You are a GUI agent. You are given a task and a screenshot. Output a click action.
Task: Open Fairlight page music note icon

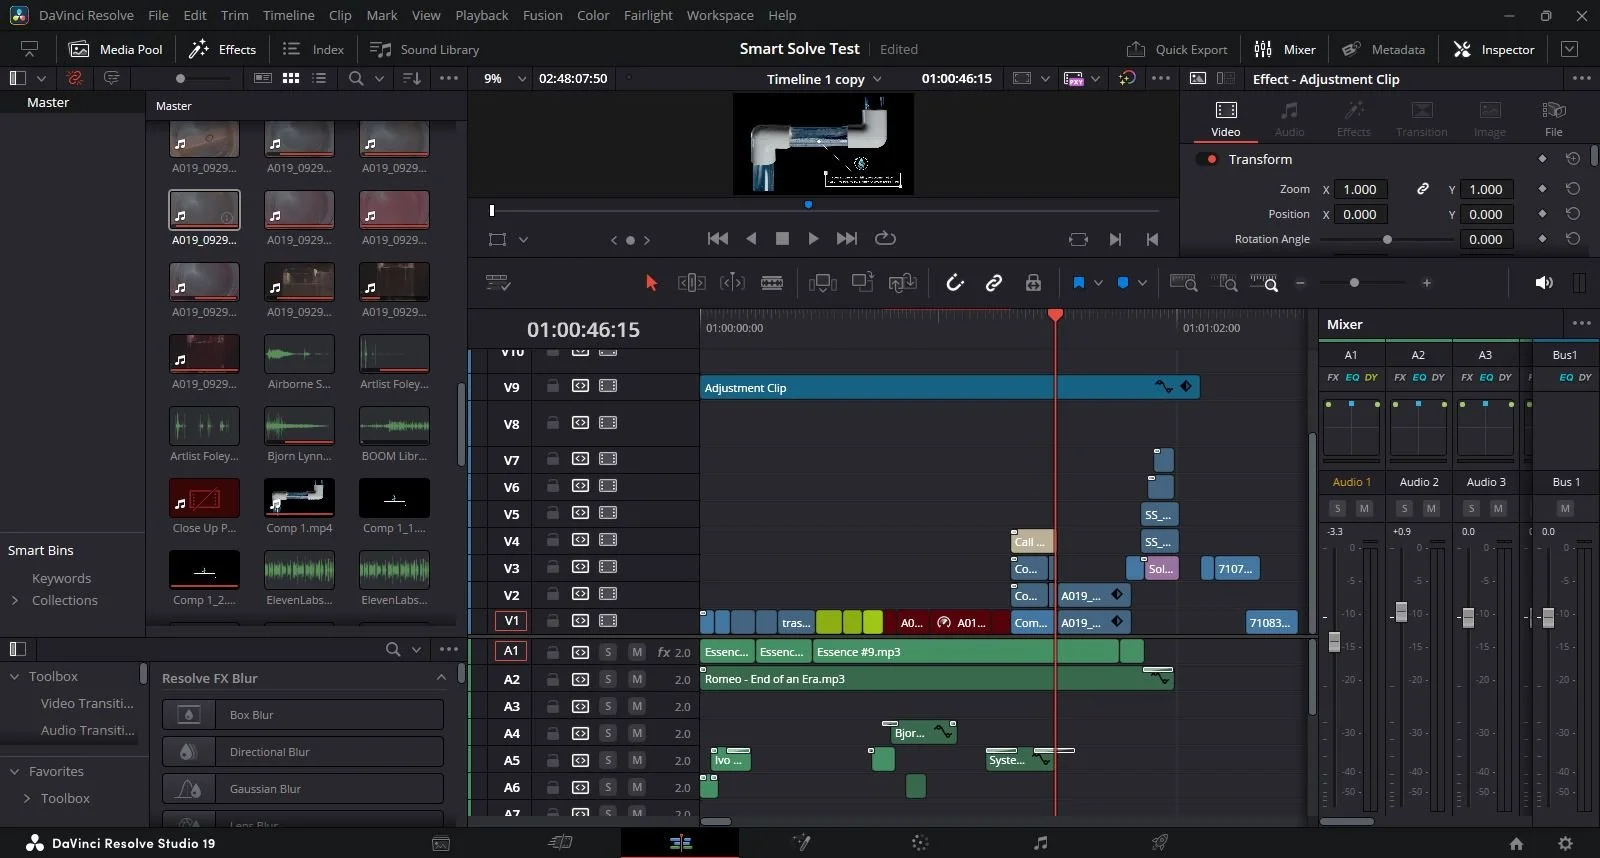[1041, 843]
